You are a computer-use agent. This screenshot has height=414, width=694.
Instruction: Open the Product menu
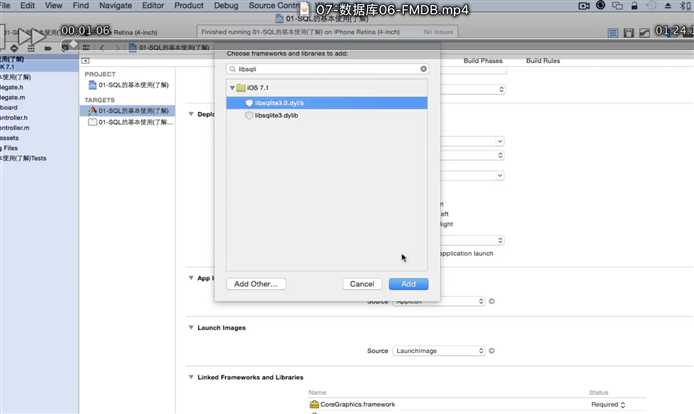(x=189, y=5)
